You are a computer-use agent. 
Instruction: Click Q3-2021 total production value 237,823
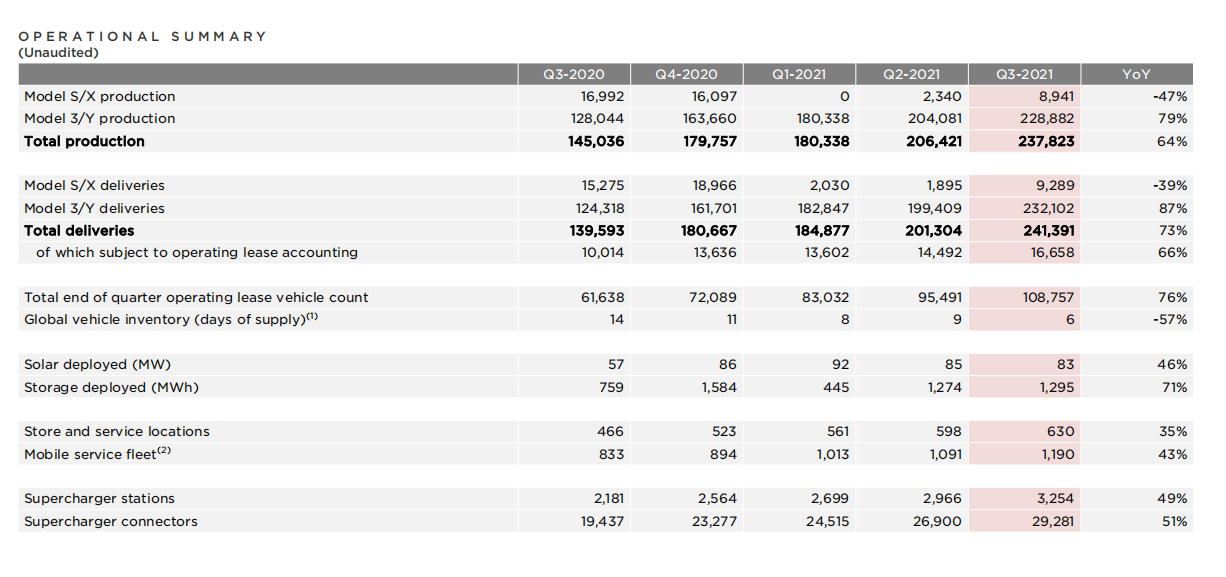[1046, 141]
